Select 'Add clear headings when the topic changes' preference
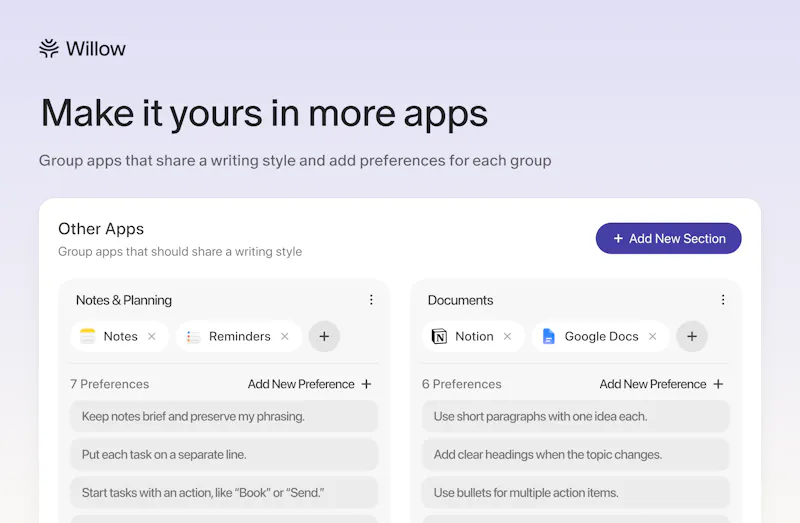Screen dimensions: 800x523 576,455
